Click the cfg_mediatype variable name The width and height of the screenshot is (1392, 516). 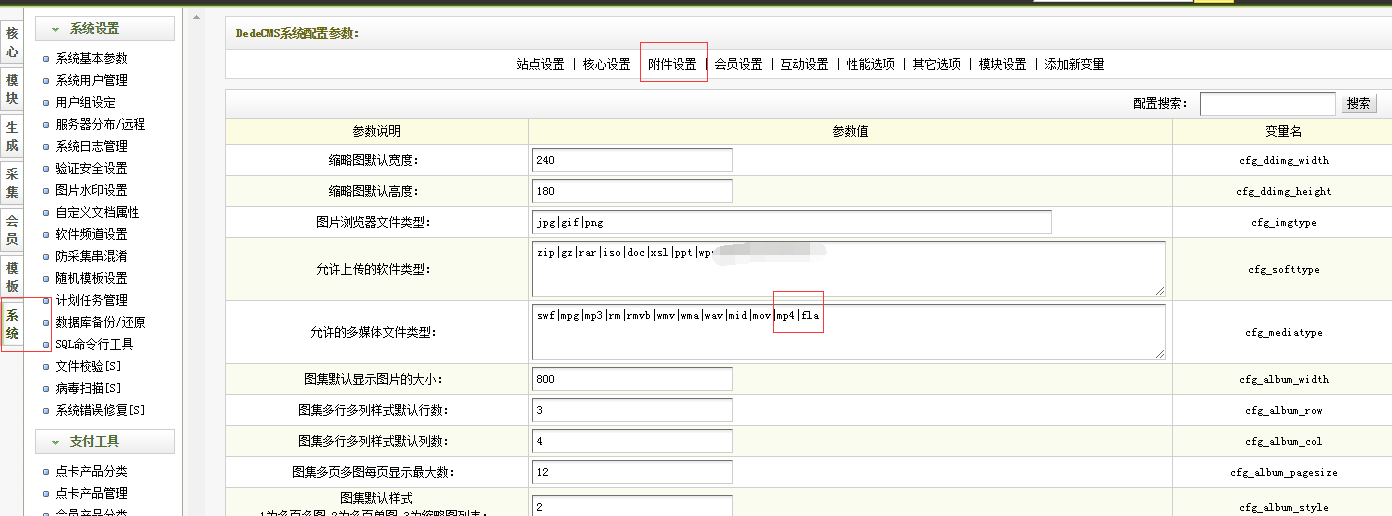[x=1283, y=332]
